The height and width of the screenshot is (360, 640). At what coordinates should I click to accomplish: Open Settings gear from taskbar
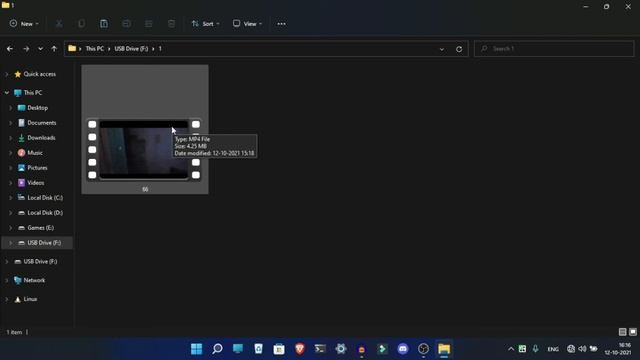click(x=341, y=349)
